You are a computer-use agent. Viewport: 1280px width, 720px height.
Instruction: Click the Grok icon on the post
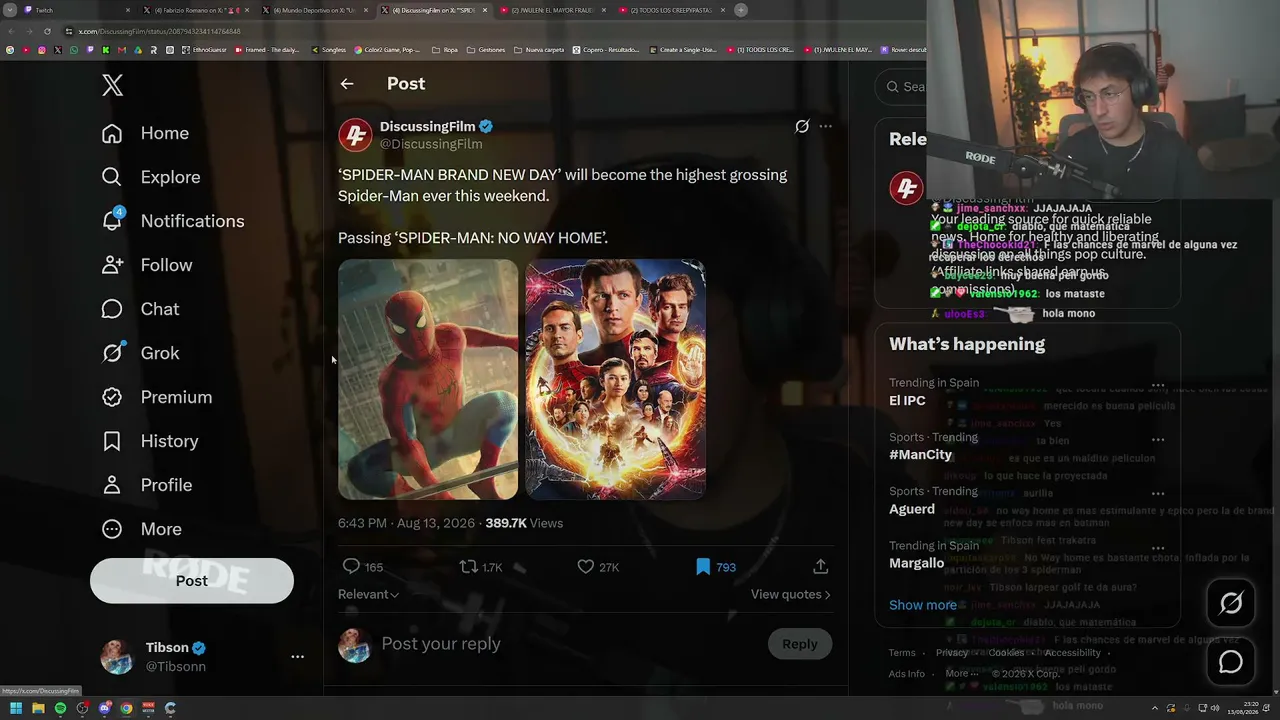(802, 126)
